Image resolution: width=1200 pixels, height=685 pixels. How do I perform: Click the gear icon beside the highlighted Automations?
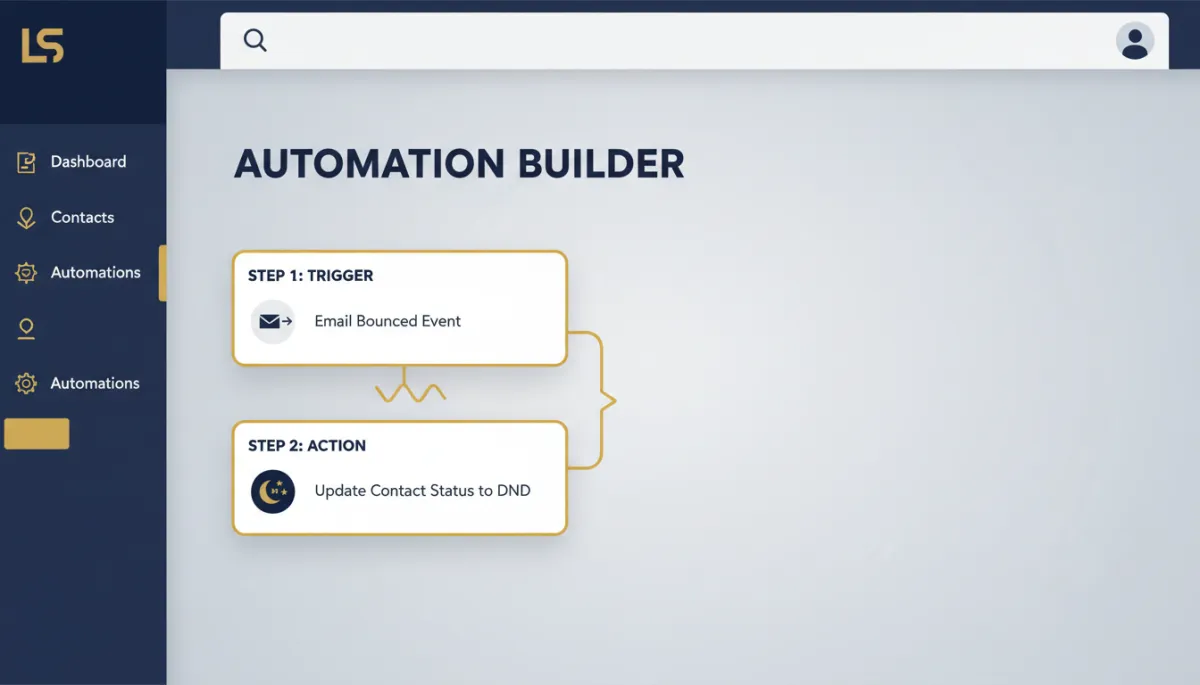[27, 273]
